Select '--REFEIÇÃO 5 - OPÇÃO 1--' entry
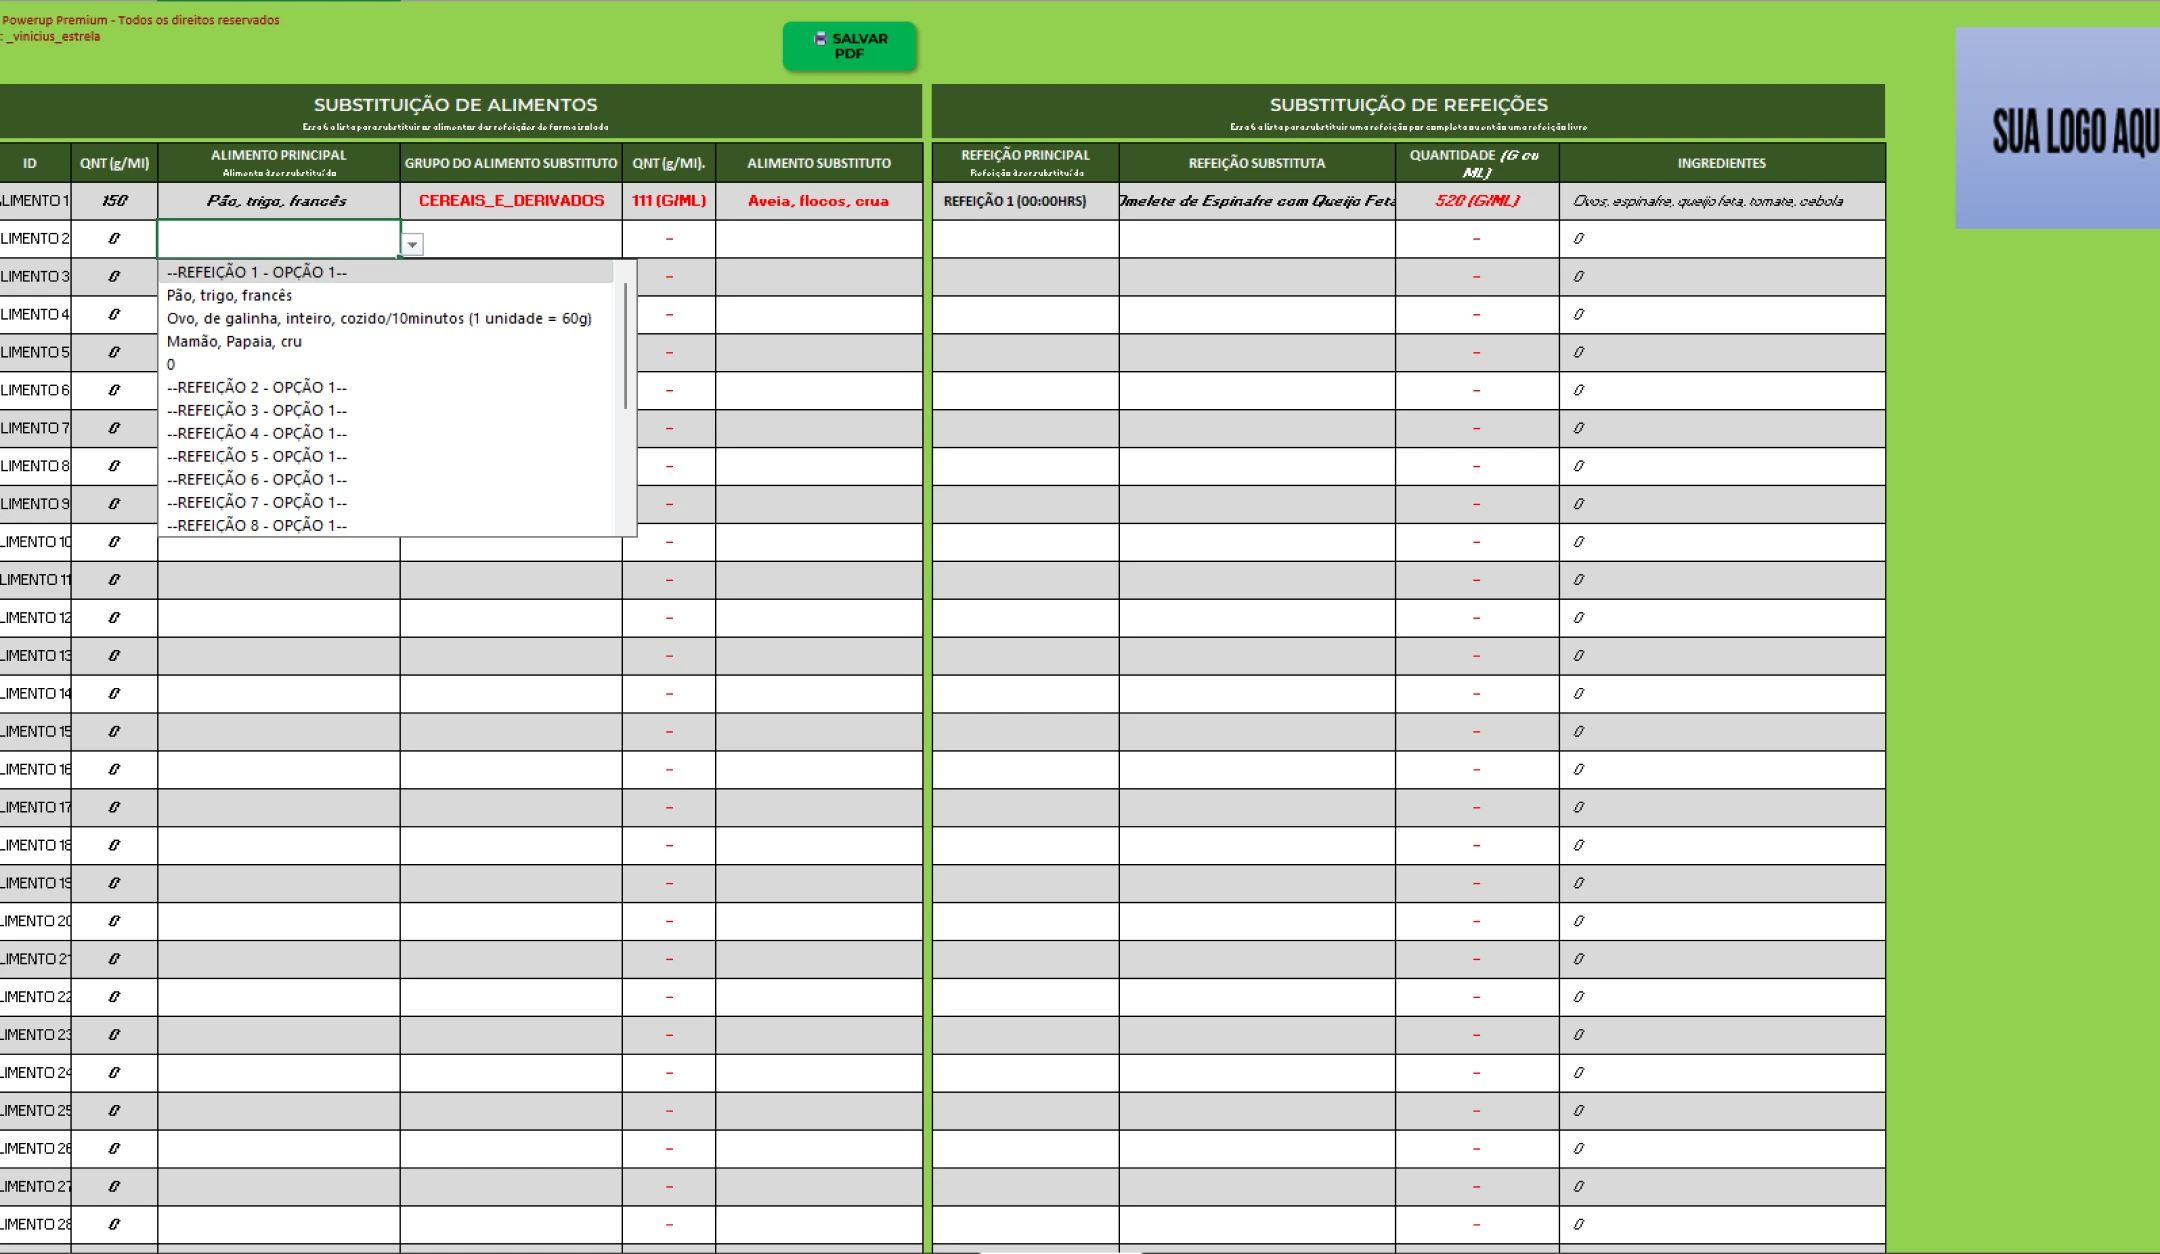Image resolution: width=2160 pixels, height=1254 pixels. [257, 456]
